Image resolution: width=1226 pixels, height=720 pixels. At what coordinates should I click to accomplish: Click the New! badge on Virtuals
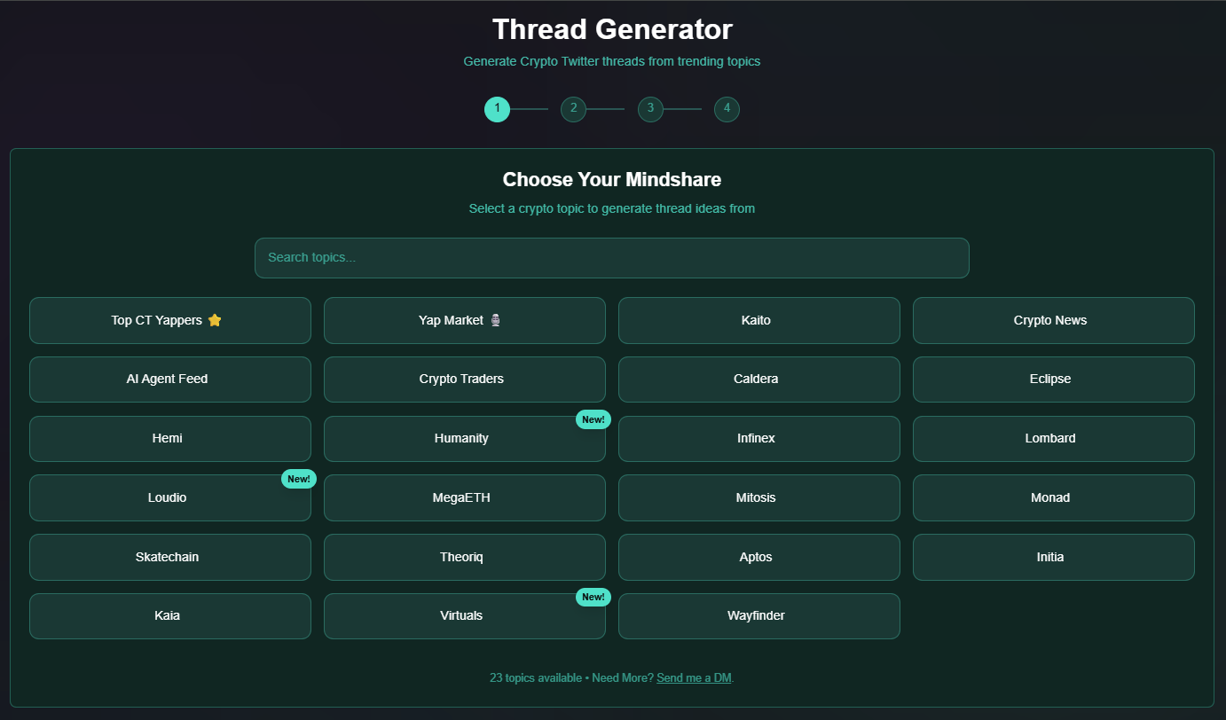pos(593,597)
